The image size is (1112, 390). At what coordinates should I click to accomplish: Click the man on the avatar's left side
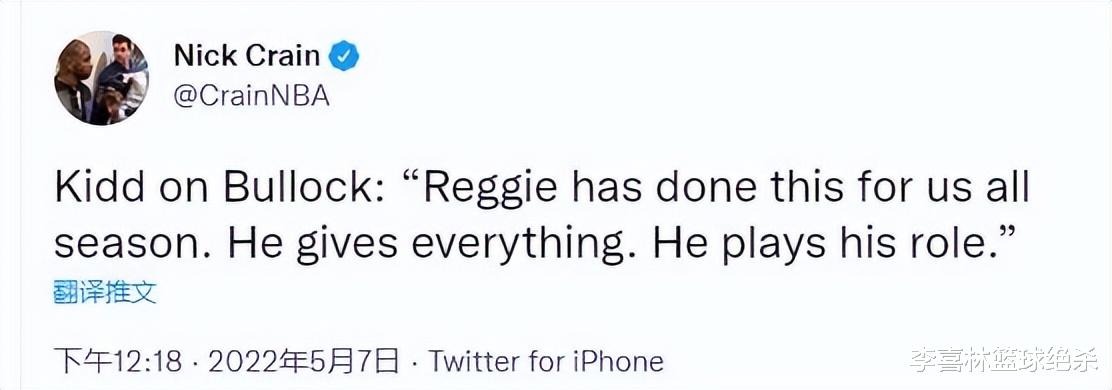tap(74, 80)
